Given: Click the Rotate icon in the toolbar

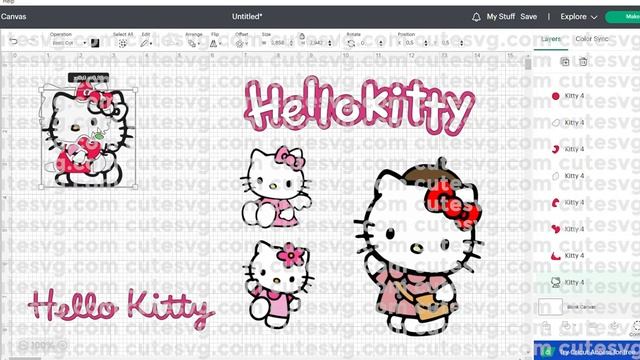Looking at the screenshot, I should click(351, 43).
